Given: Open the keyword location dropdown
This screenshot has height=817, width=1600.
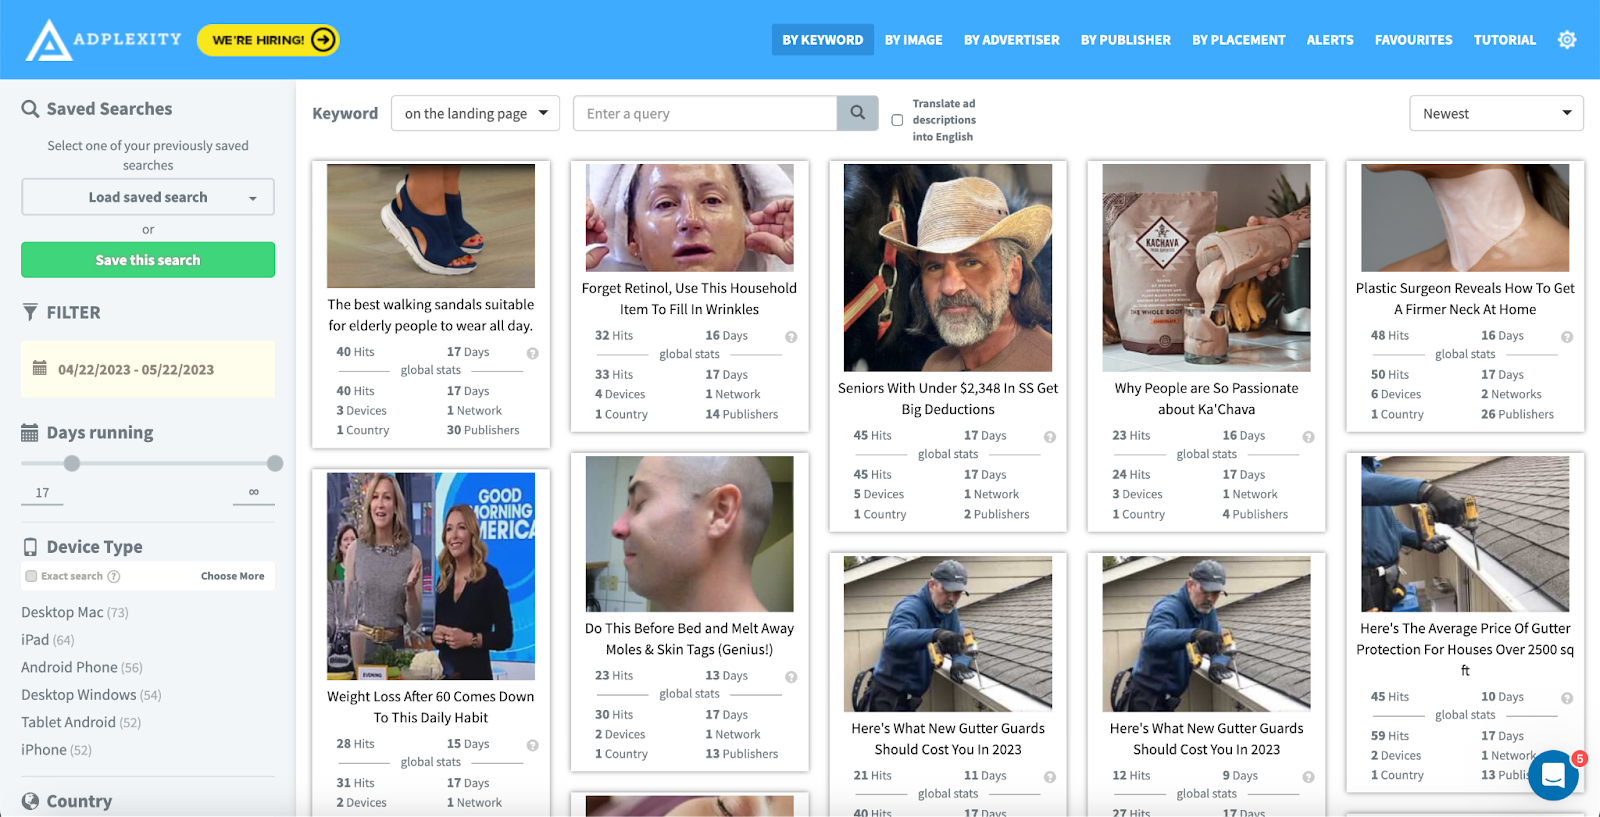Looking at the screenshot, I should pyautogui.click(x=475, y=113).
